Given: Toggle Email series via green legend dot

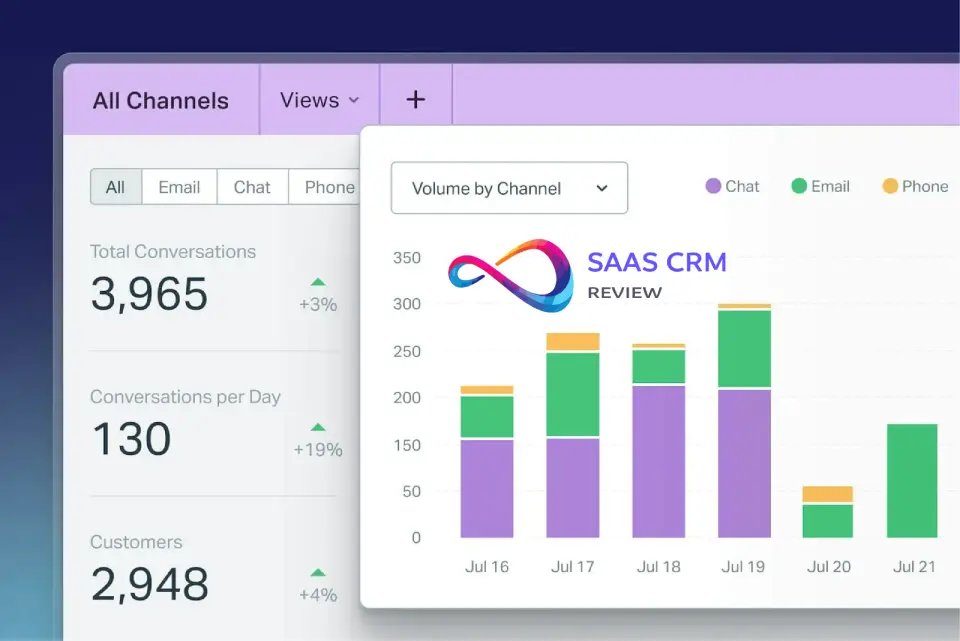Looking at the screenshot, I should [x=799, y=186].
